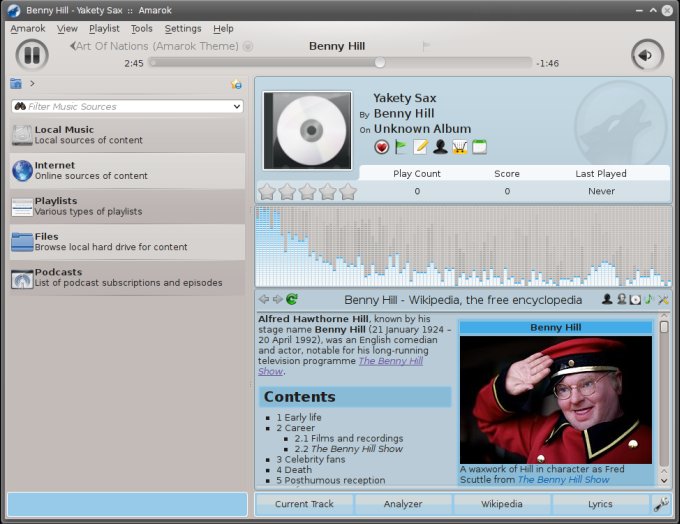Image resolution: width=680 pixels, height=524 pixels.
Task: Click the Benny Hill waxwork photo
Action: (x=556, y=400)
